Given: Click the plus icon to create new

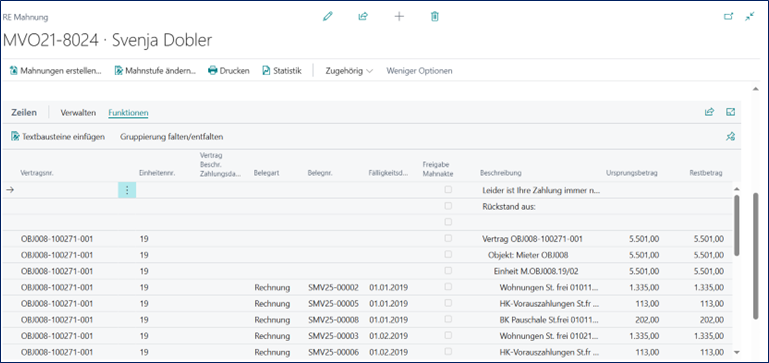Looking at the screenshot, I should [399, 16].
